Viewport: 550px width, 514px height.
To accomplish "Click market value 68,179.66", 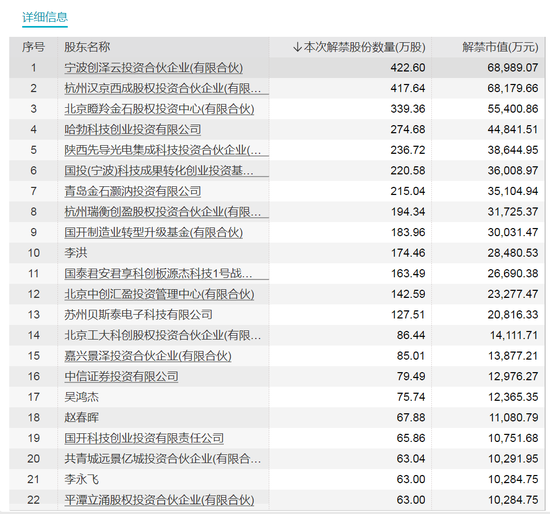I will (x=513, y=88).
